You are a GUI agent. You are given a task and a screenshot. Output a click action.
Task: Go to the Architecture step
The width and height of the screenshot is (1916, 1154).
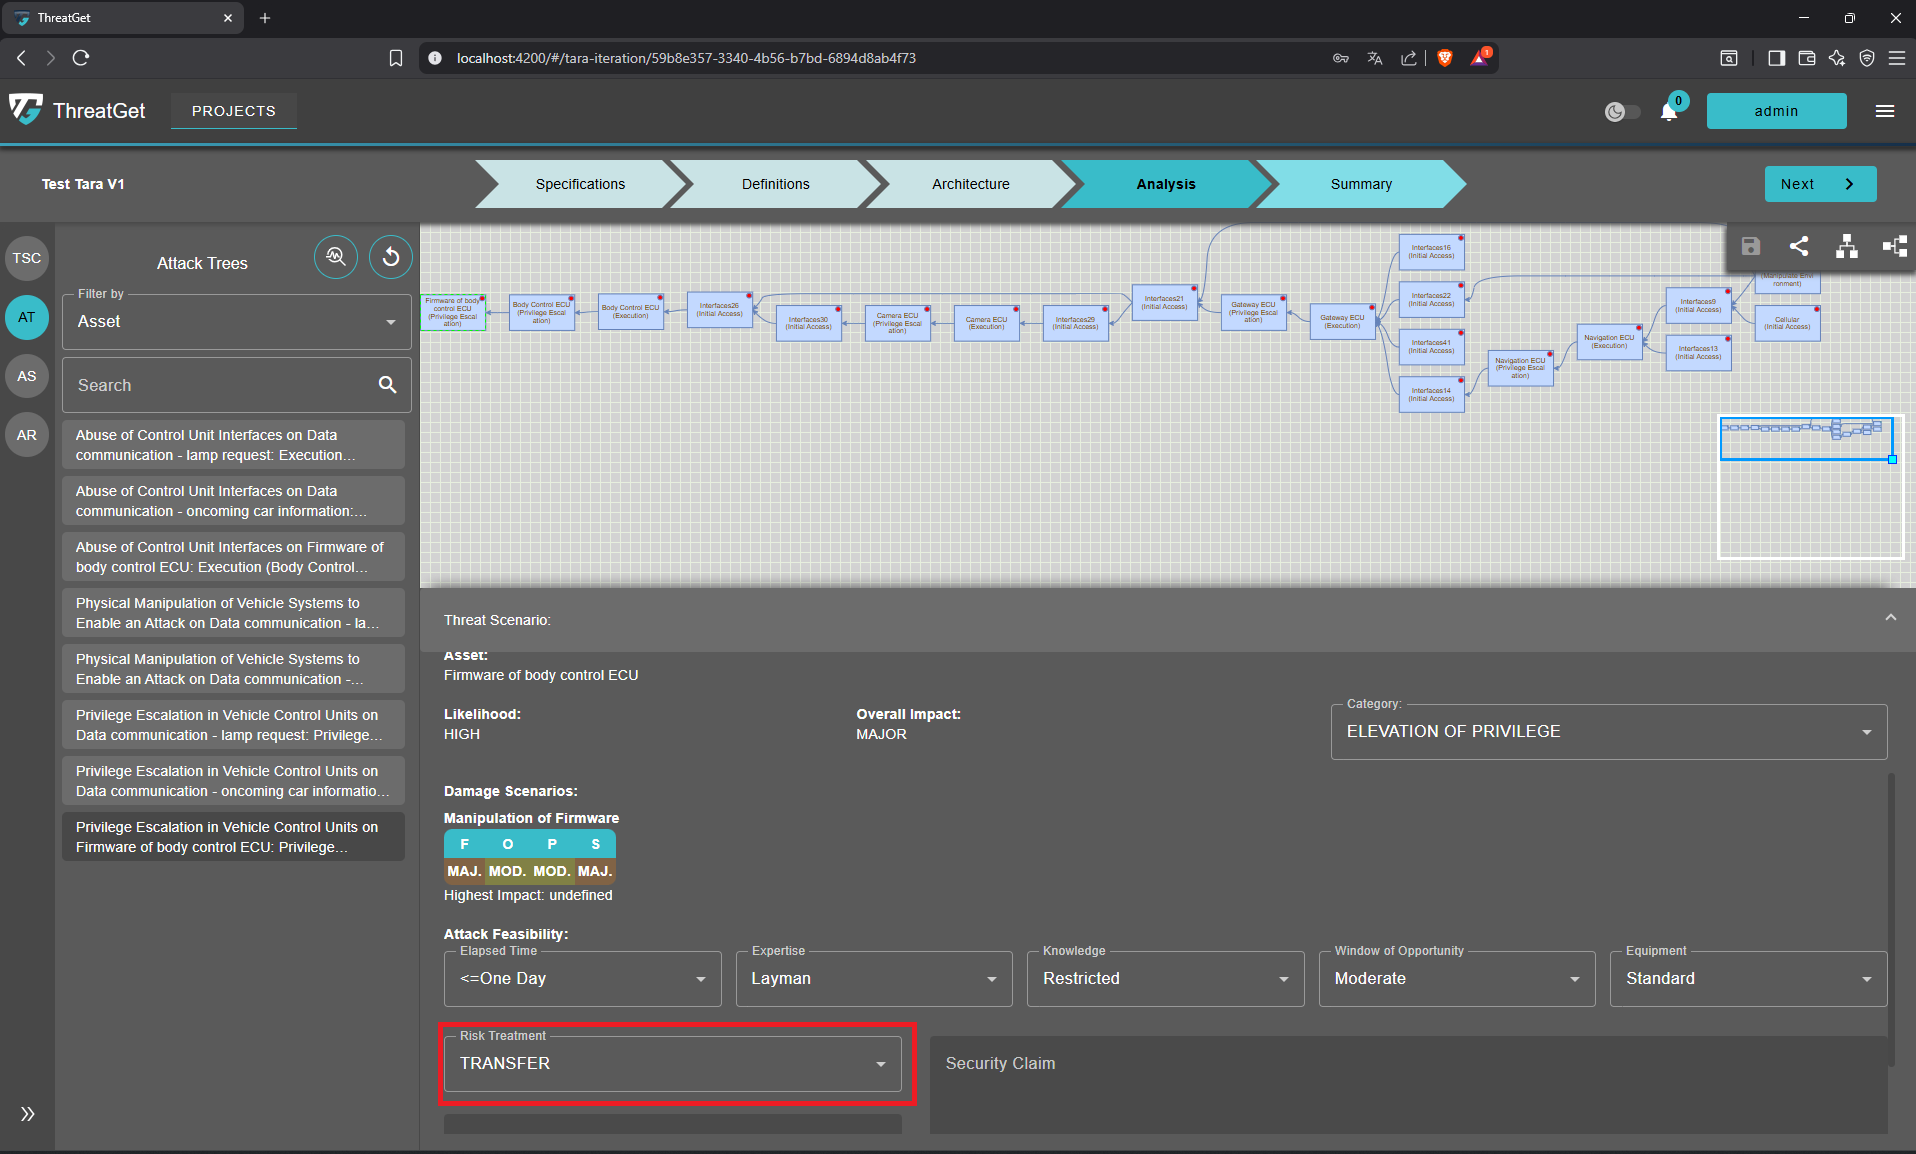tap(970, 184)
